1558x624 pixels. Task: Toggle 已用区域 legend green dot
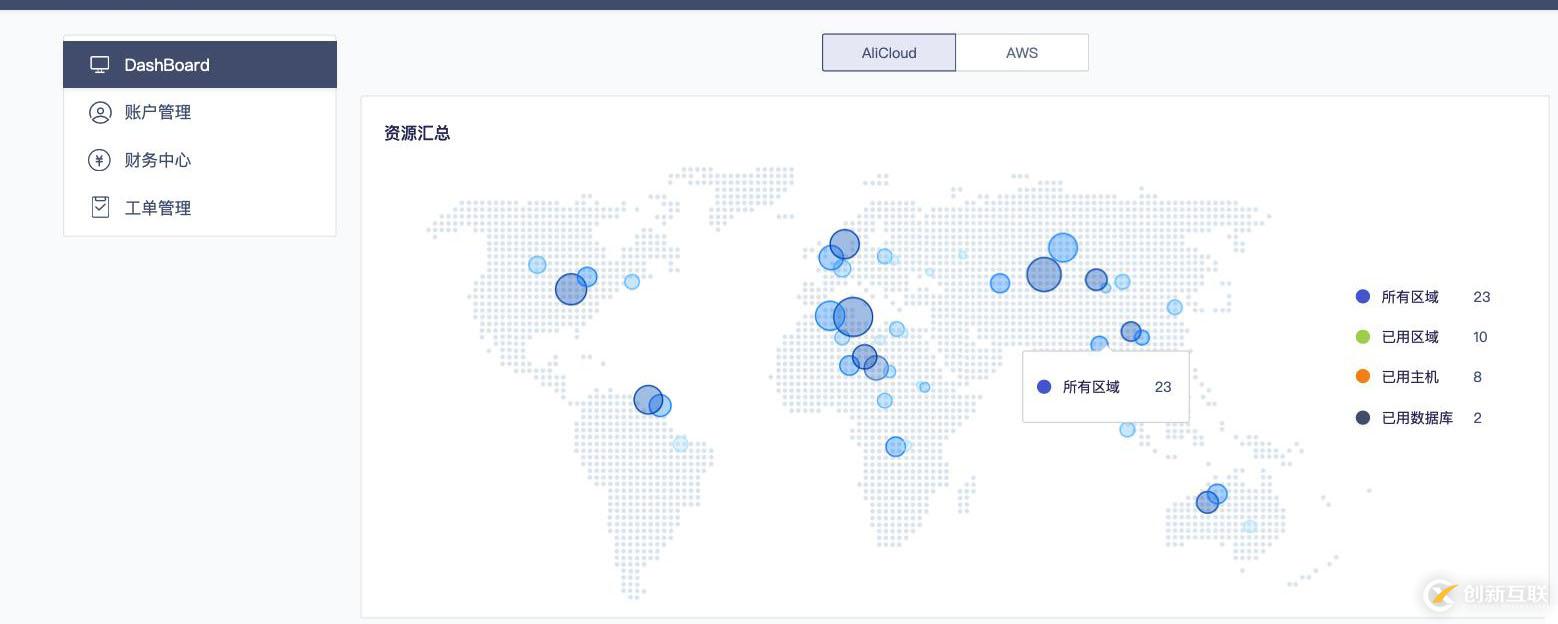coord(1362,337)
